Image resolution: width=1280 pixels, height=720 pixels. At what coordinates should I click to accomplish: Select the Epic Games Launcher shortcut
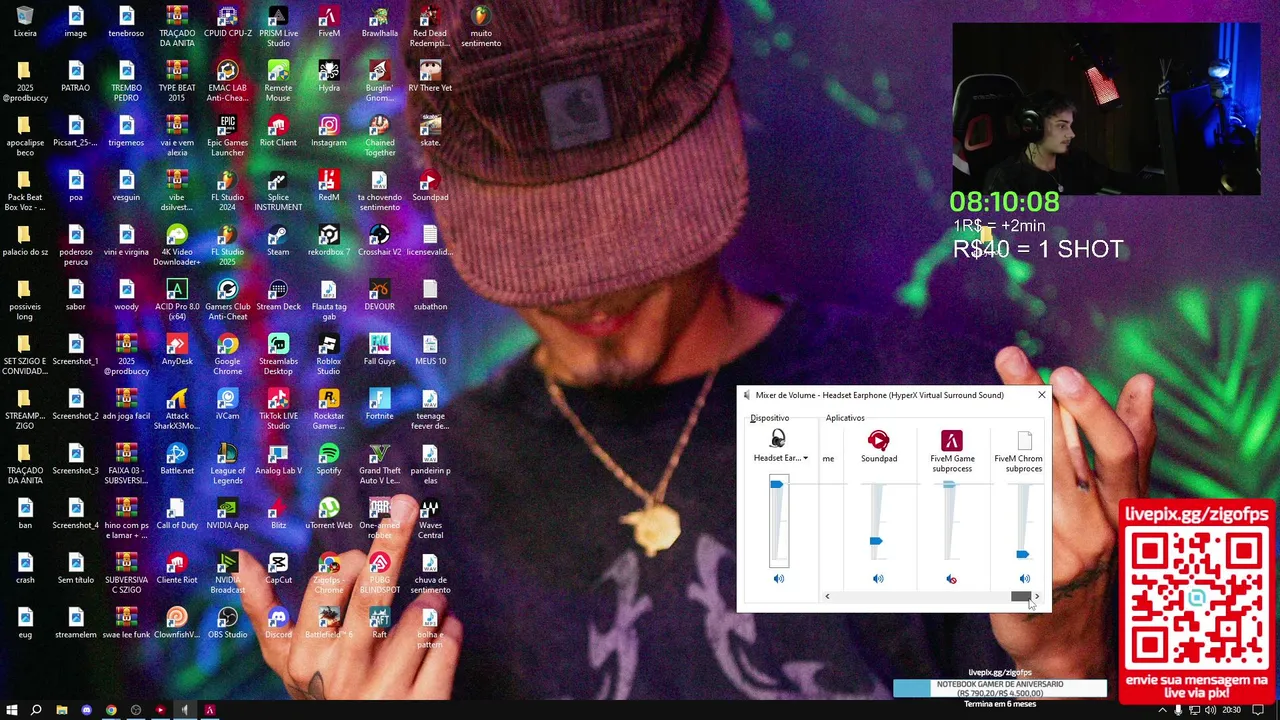click(227, 136)
